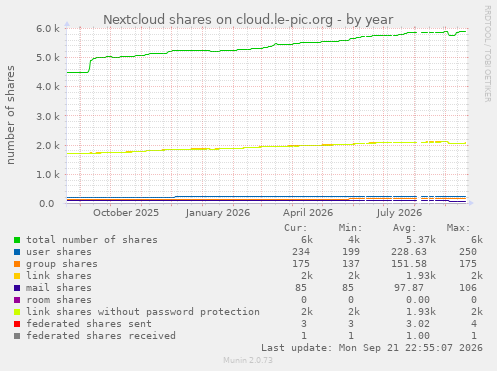497x371 pixels.
Task: Click the total shares average value 5.37k
Action: click(x=421, y=240)
